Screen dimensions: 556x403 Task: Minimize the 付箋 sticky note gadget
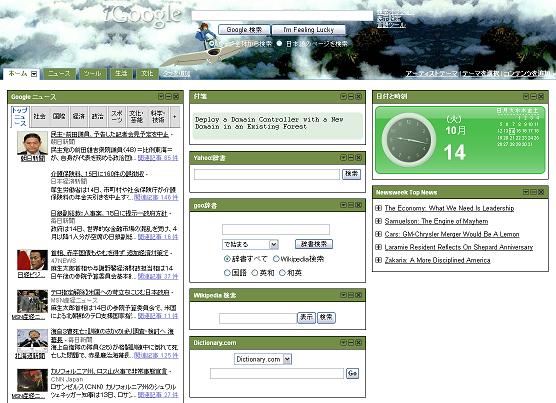pyautogui.click(x=351, y=96)
